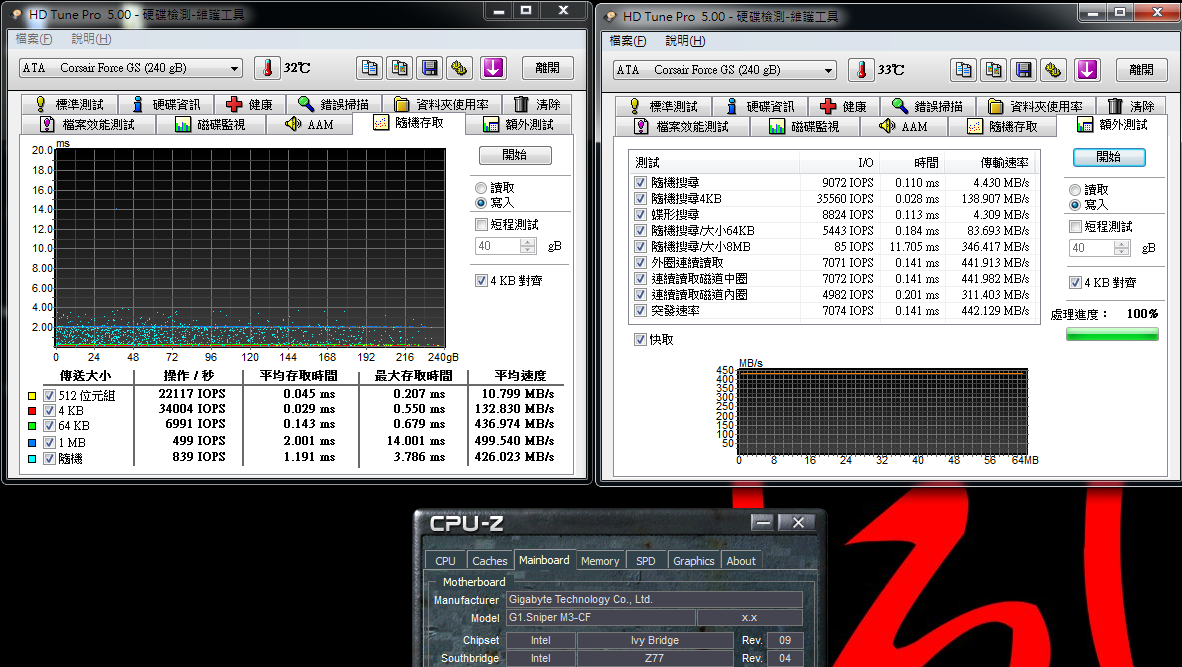Image resolution: width=1182 pixels, height=667 pixels.
Task: Click 離開 button in left window
Action: pyautogui.click(x=548, y=68)
